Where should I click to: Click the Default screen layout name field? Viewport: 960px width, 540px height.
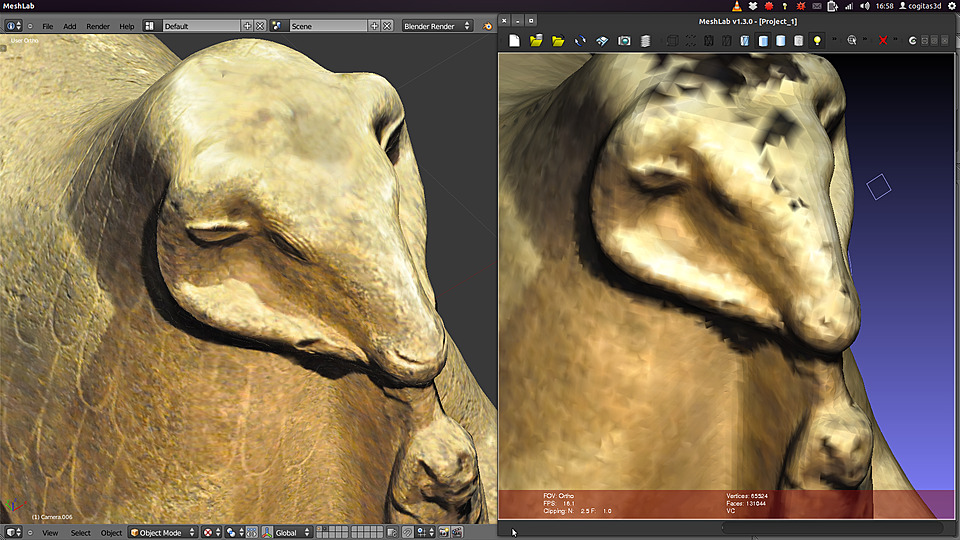click(x=201, y=26)
